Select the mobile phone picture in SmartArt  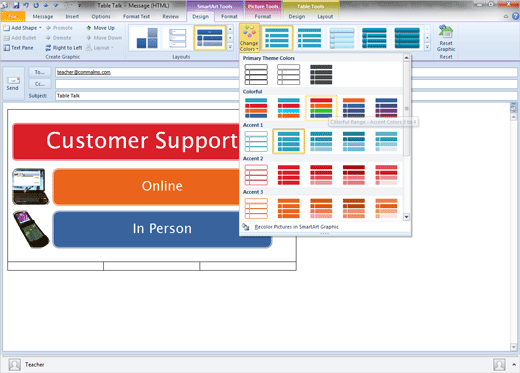(x=31, y=229)
